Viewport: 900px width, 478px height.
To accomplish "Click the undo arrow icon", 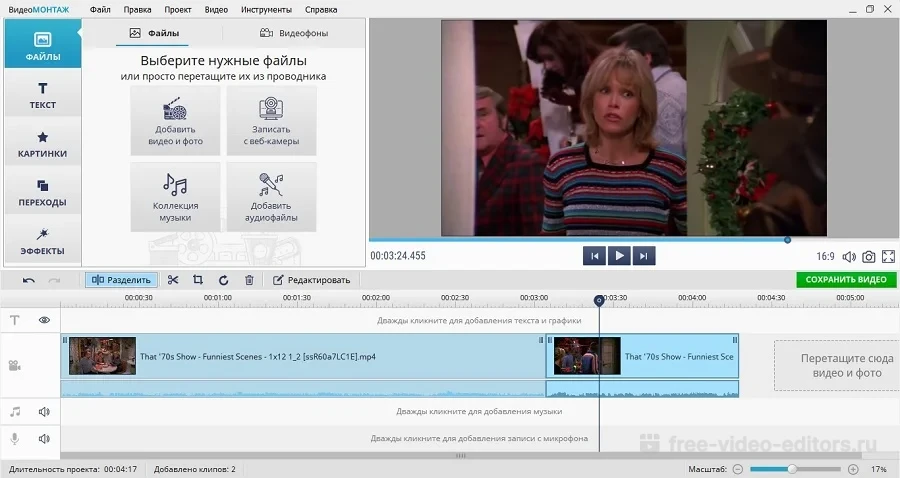I will (29, 280).
